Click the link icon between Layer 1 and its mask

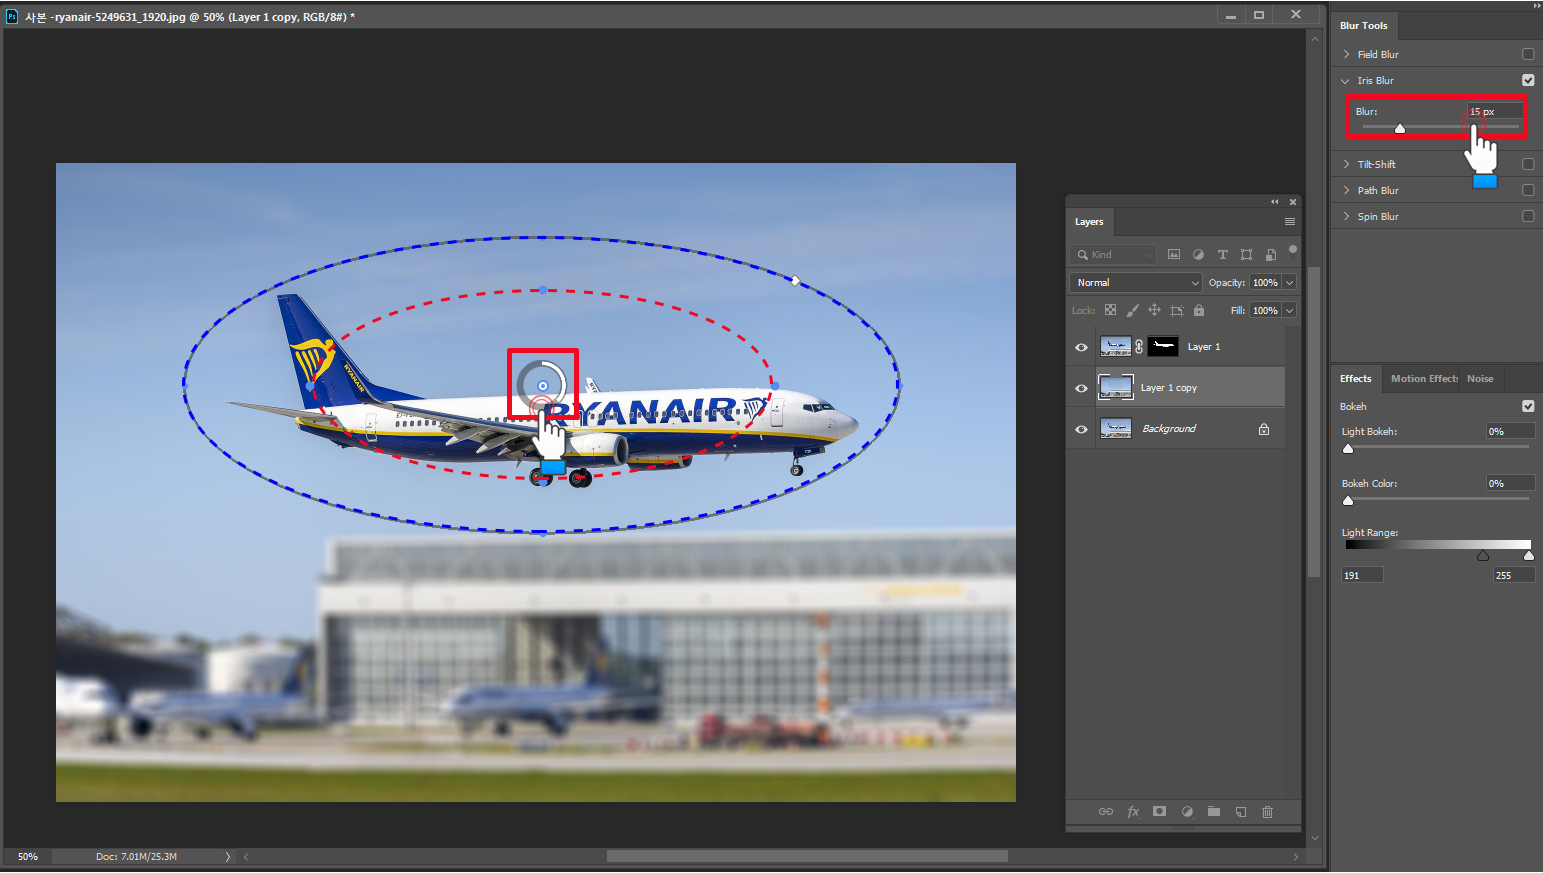[x=1139, y=347]
